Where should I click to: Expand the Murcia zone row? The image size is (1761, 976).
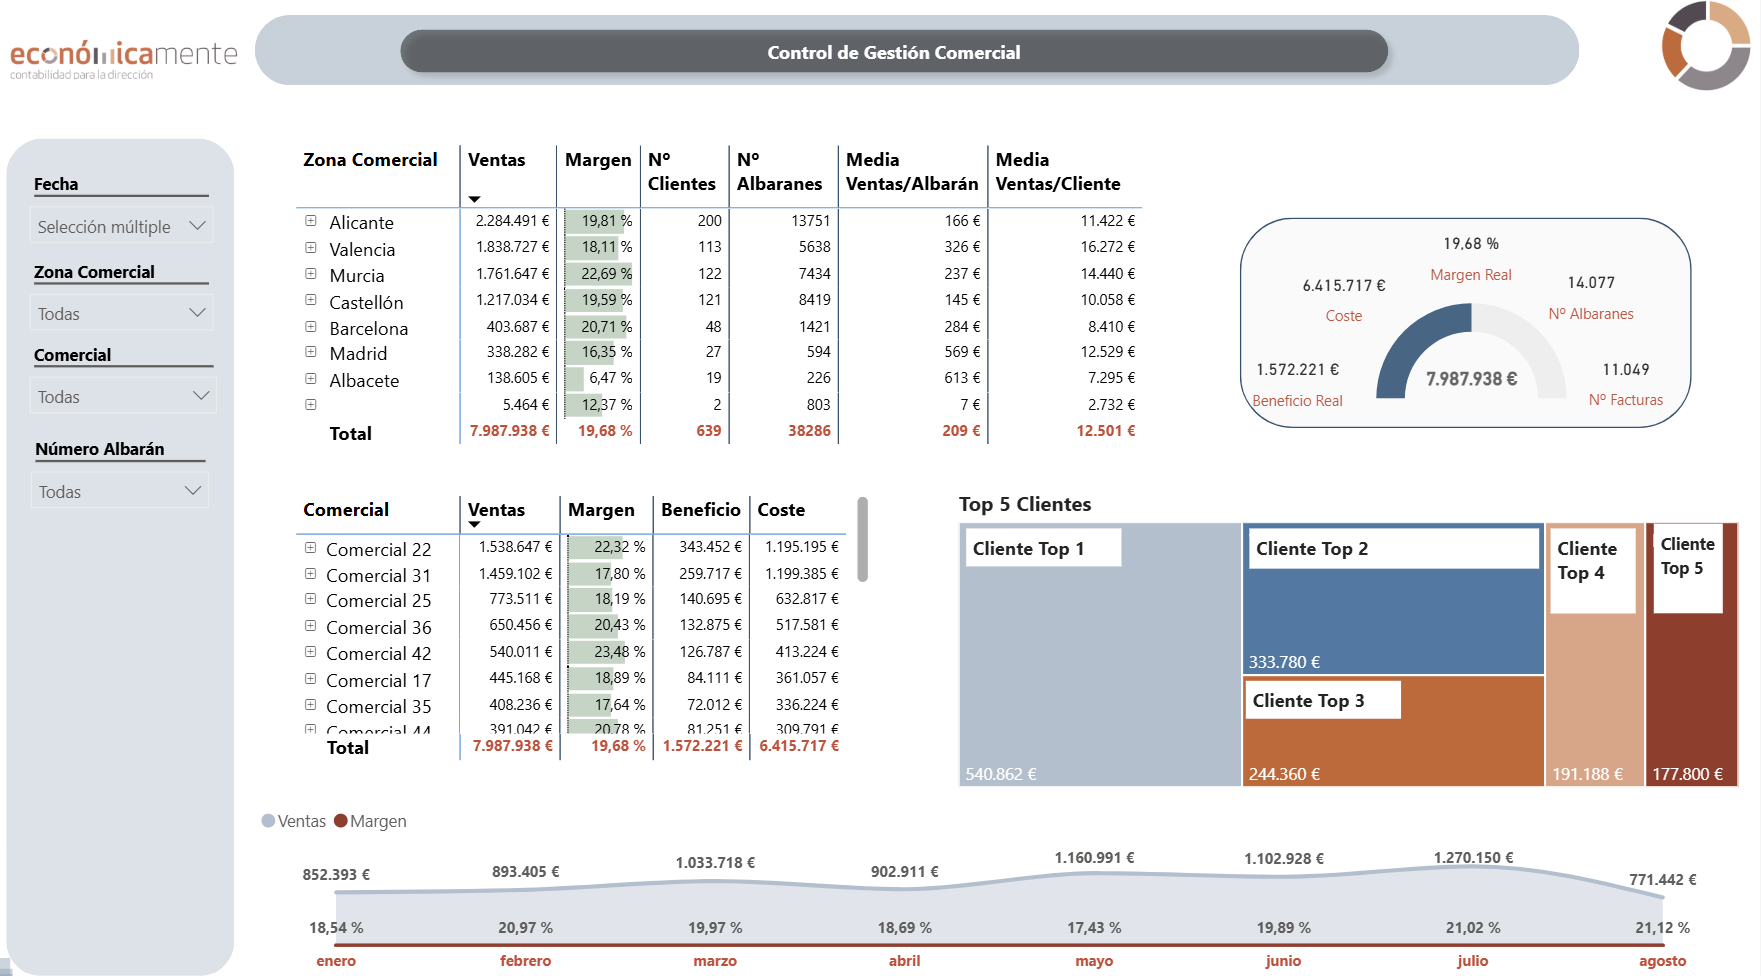point(311,274)
